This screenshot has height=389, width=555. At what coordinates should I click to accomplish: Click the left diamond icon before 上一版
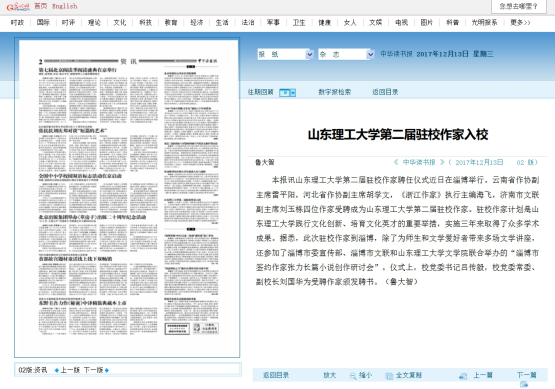57,370
